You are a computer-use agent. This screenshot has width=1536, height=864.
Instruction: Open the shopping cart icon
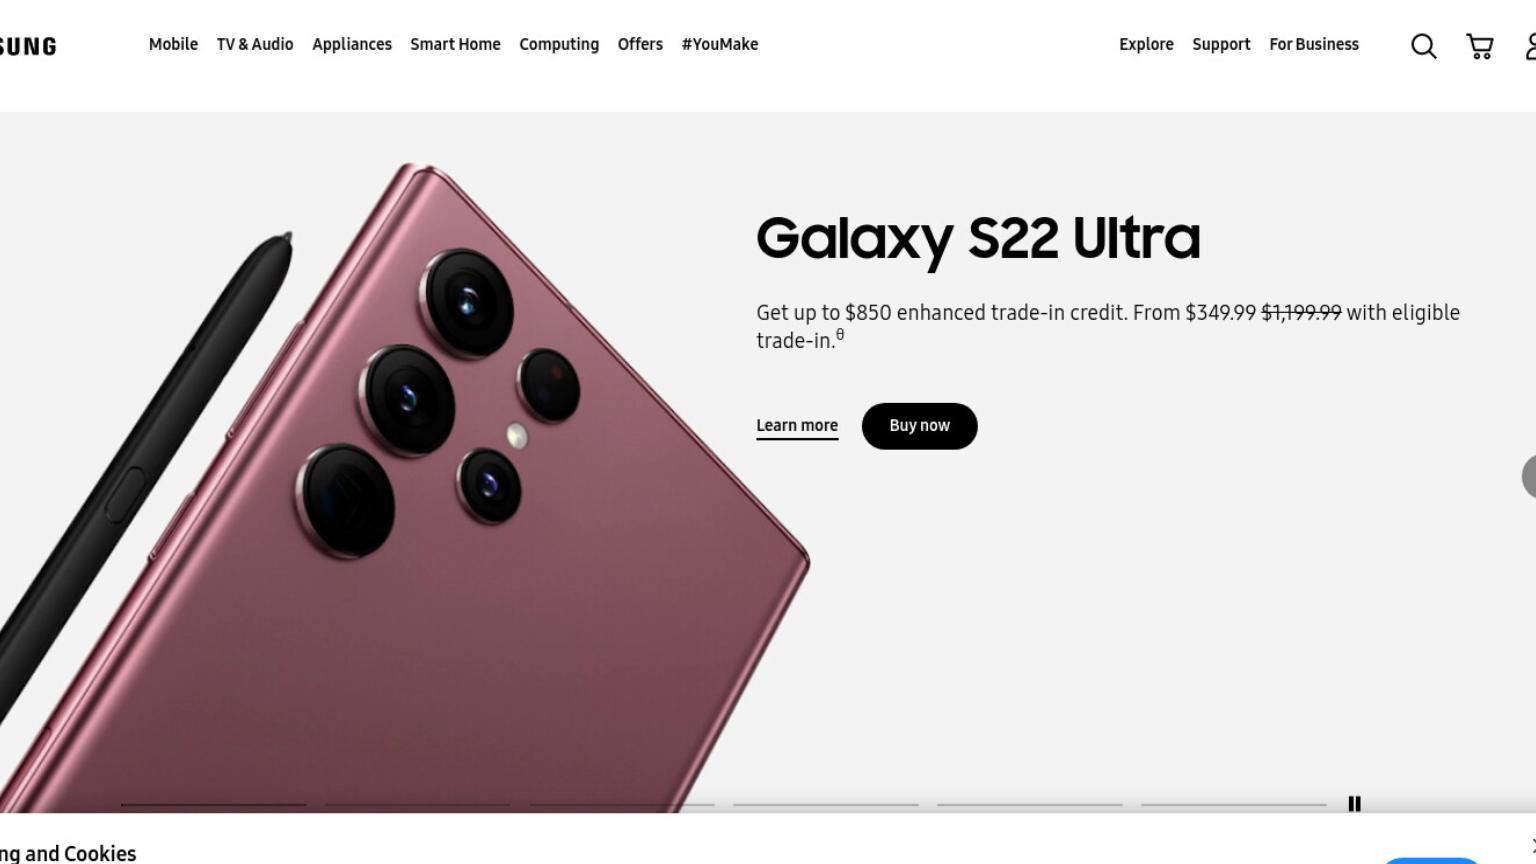(x=1480, y=46)
